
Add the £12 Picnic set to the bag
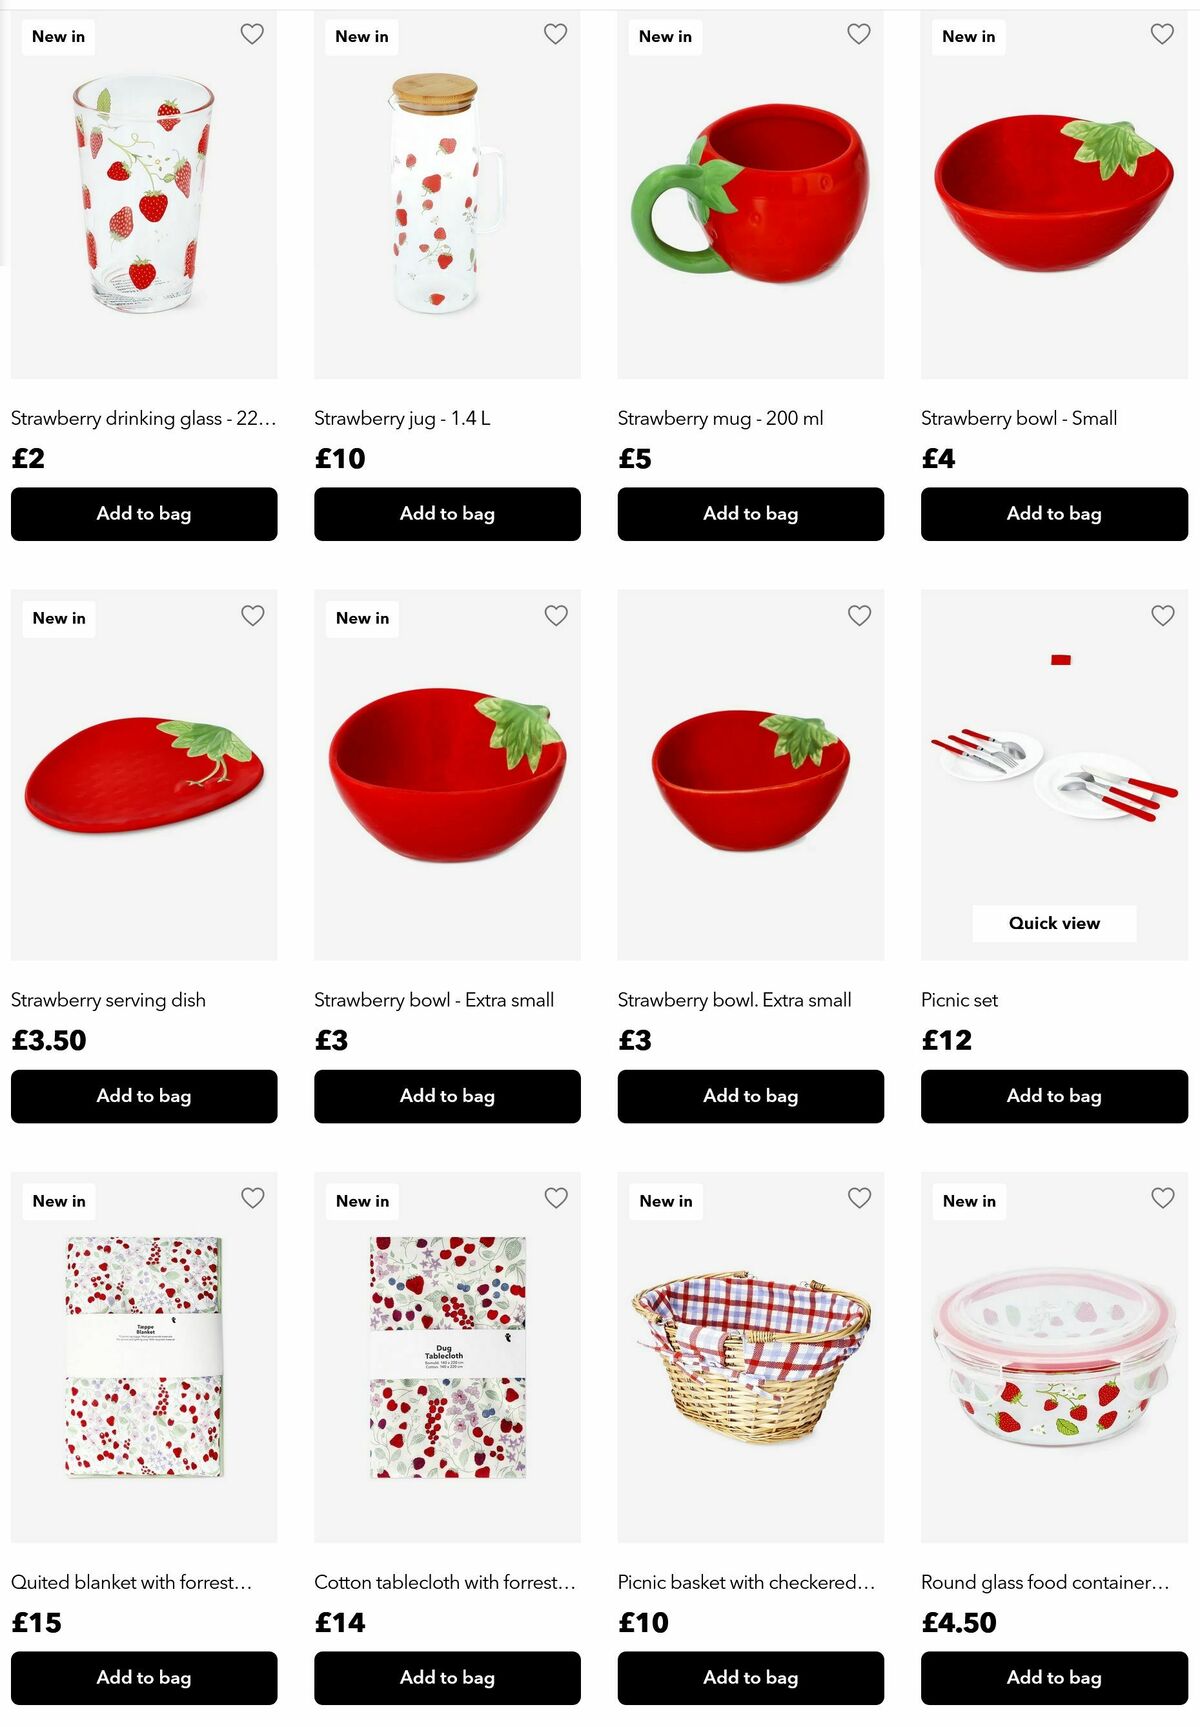pos(1054,1096)
